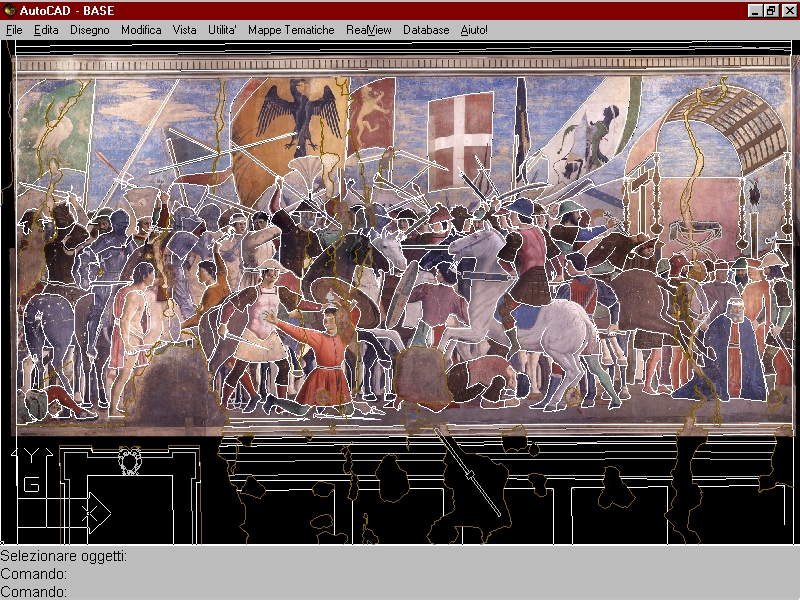The width and height of the screenshot is (800, 600).
Task: Click the AutoCAD application icon in title bar
Action: pyautogui.click(x=9, y=10)
